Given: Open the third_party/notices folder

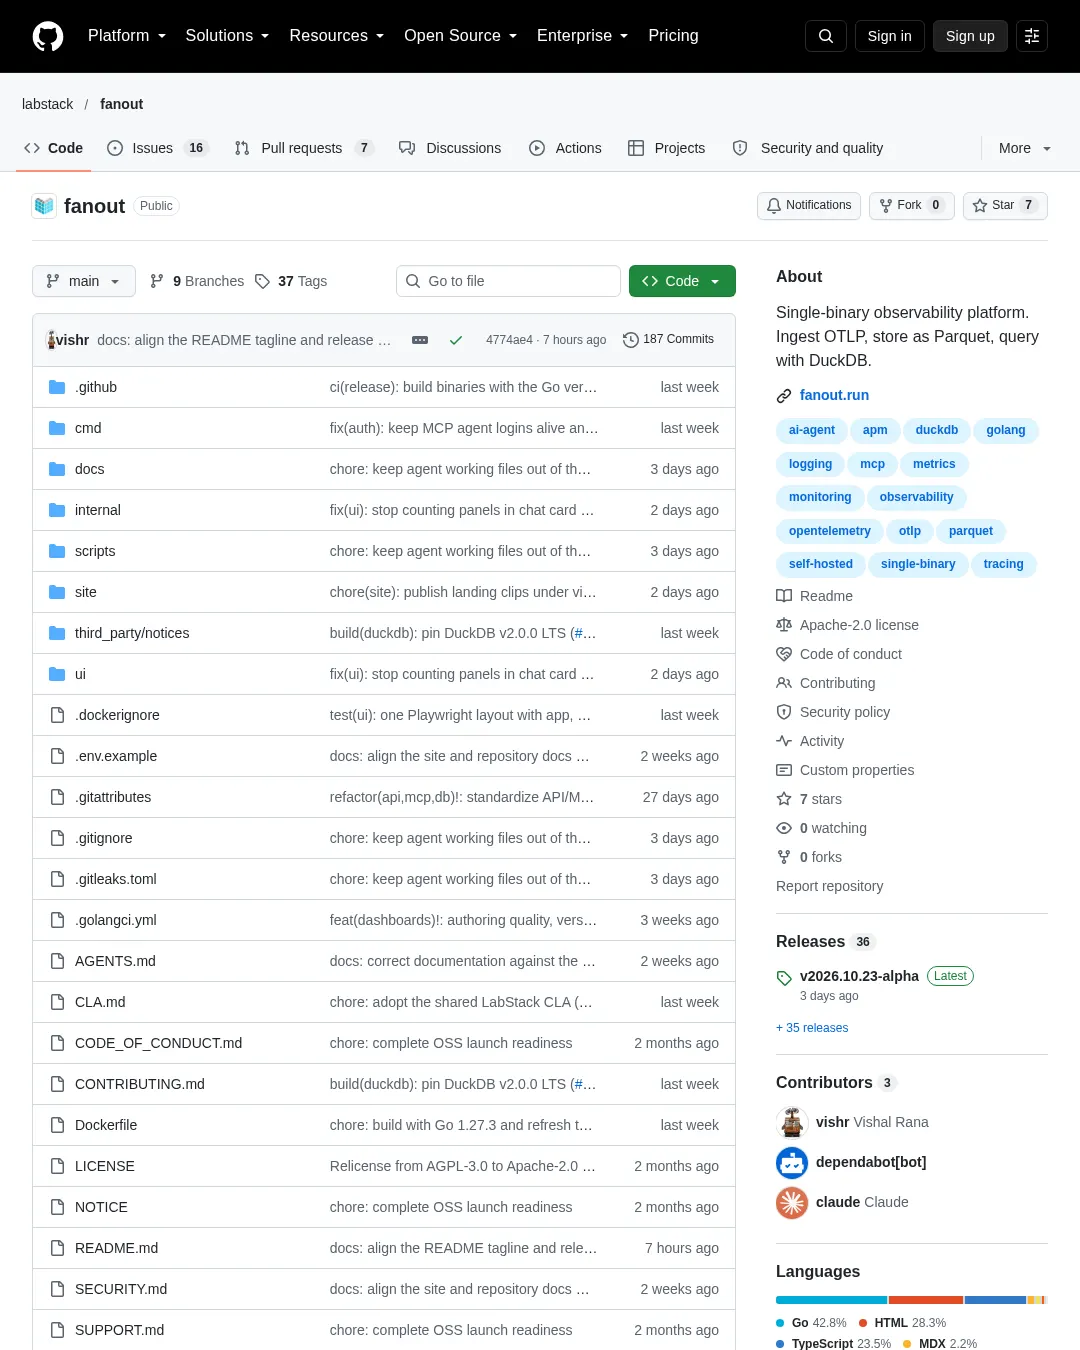Looking at the screenshot, I should coord(132,633).
